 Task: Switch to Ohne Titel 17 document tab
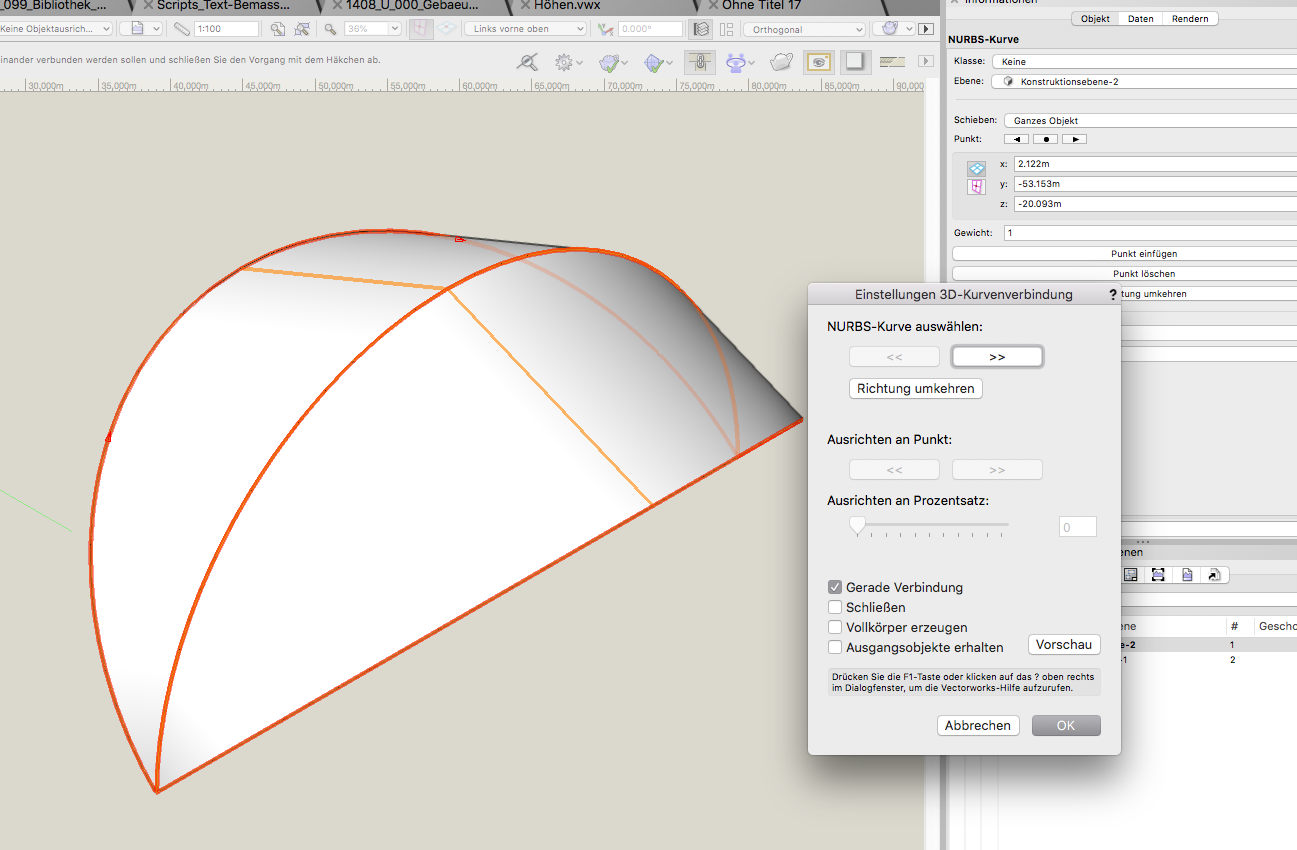[x=762, y=5]
